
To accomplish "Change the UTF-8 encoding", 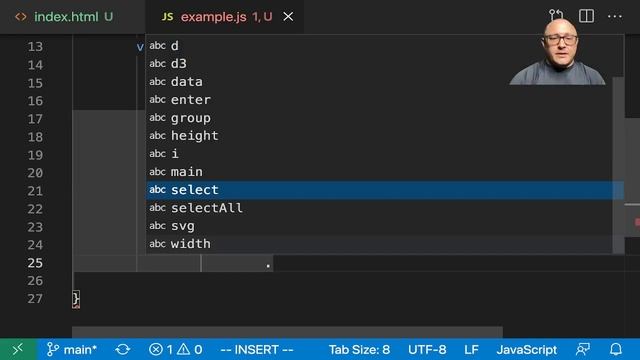I will (x=427, y=349).
